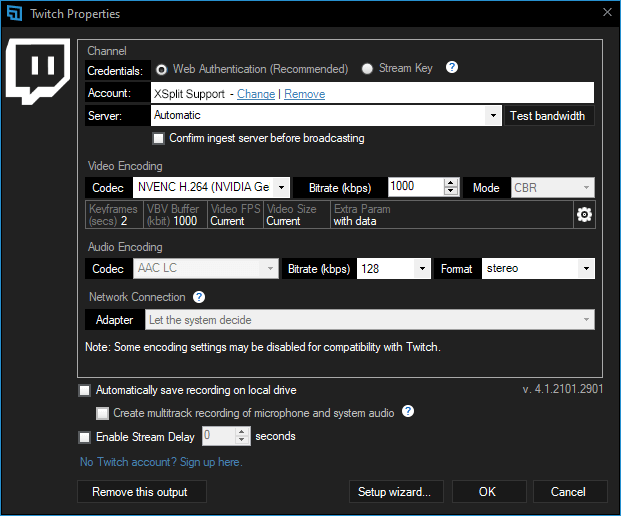Confirm settings with OK button
This screenshot has height=516, width=621.
pos(489,491)
